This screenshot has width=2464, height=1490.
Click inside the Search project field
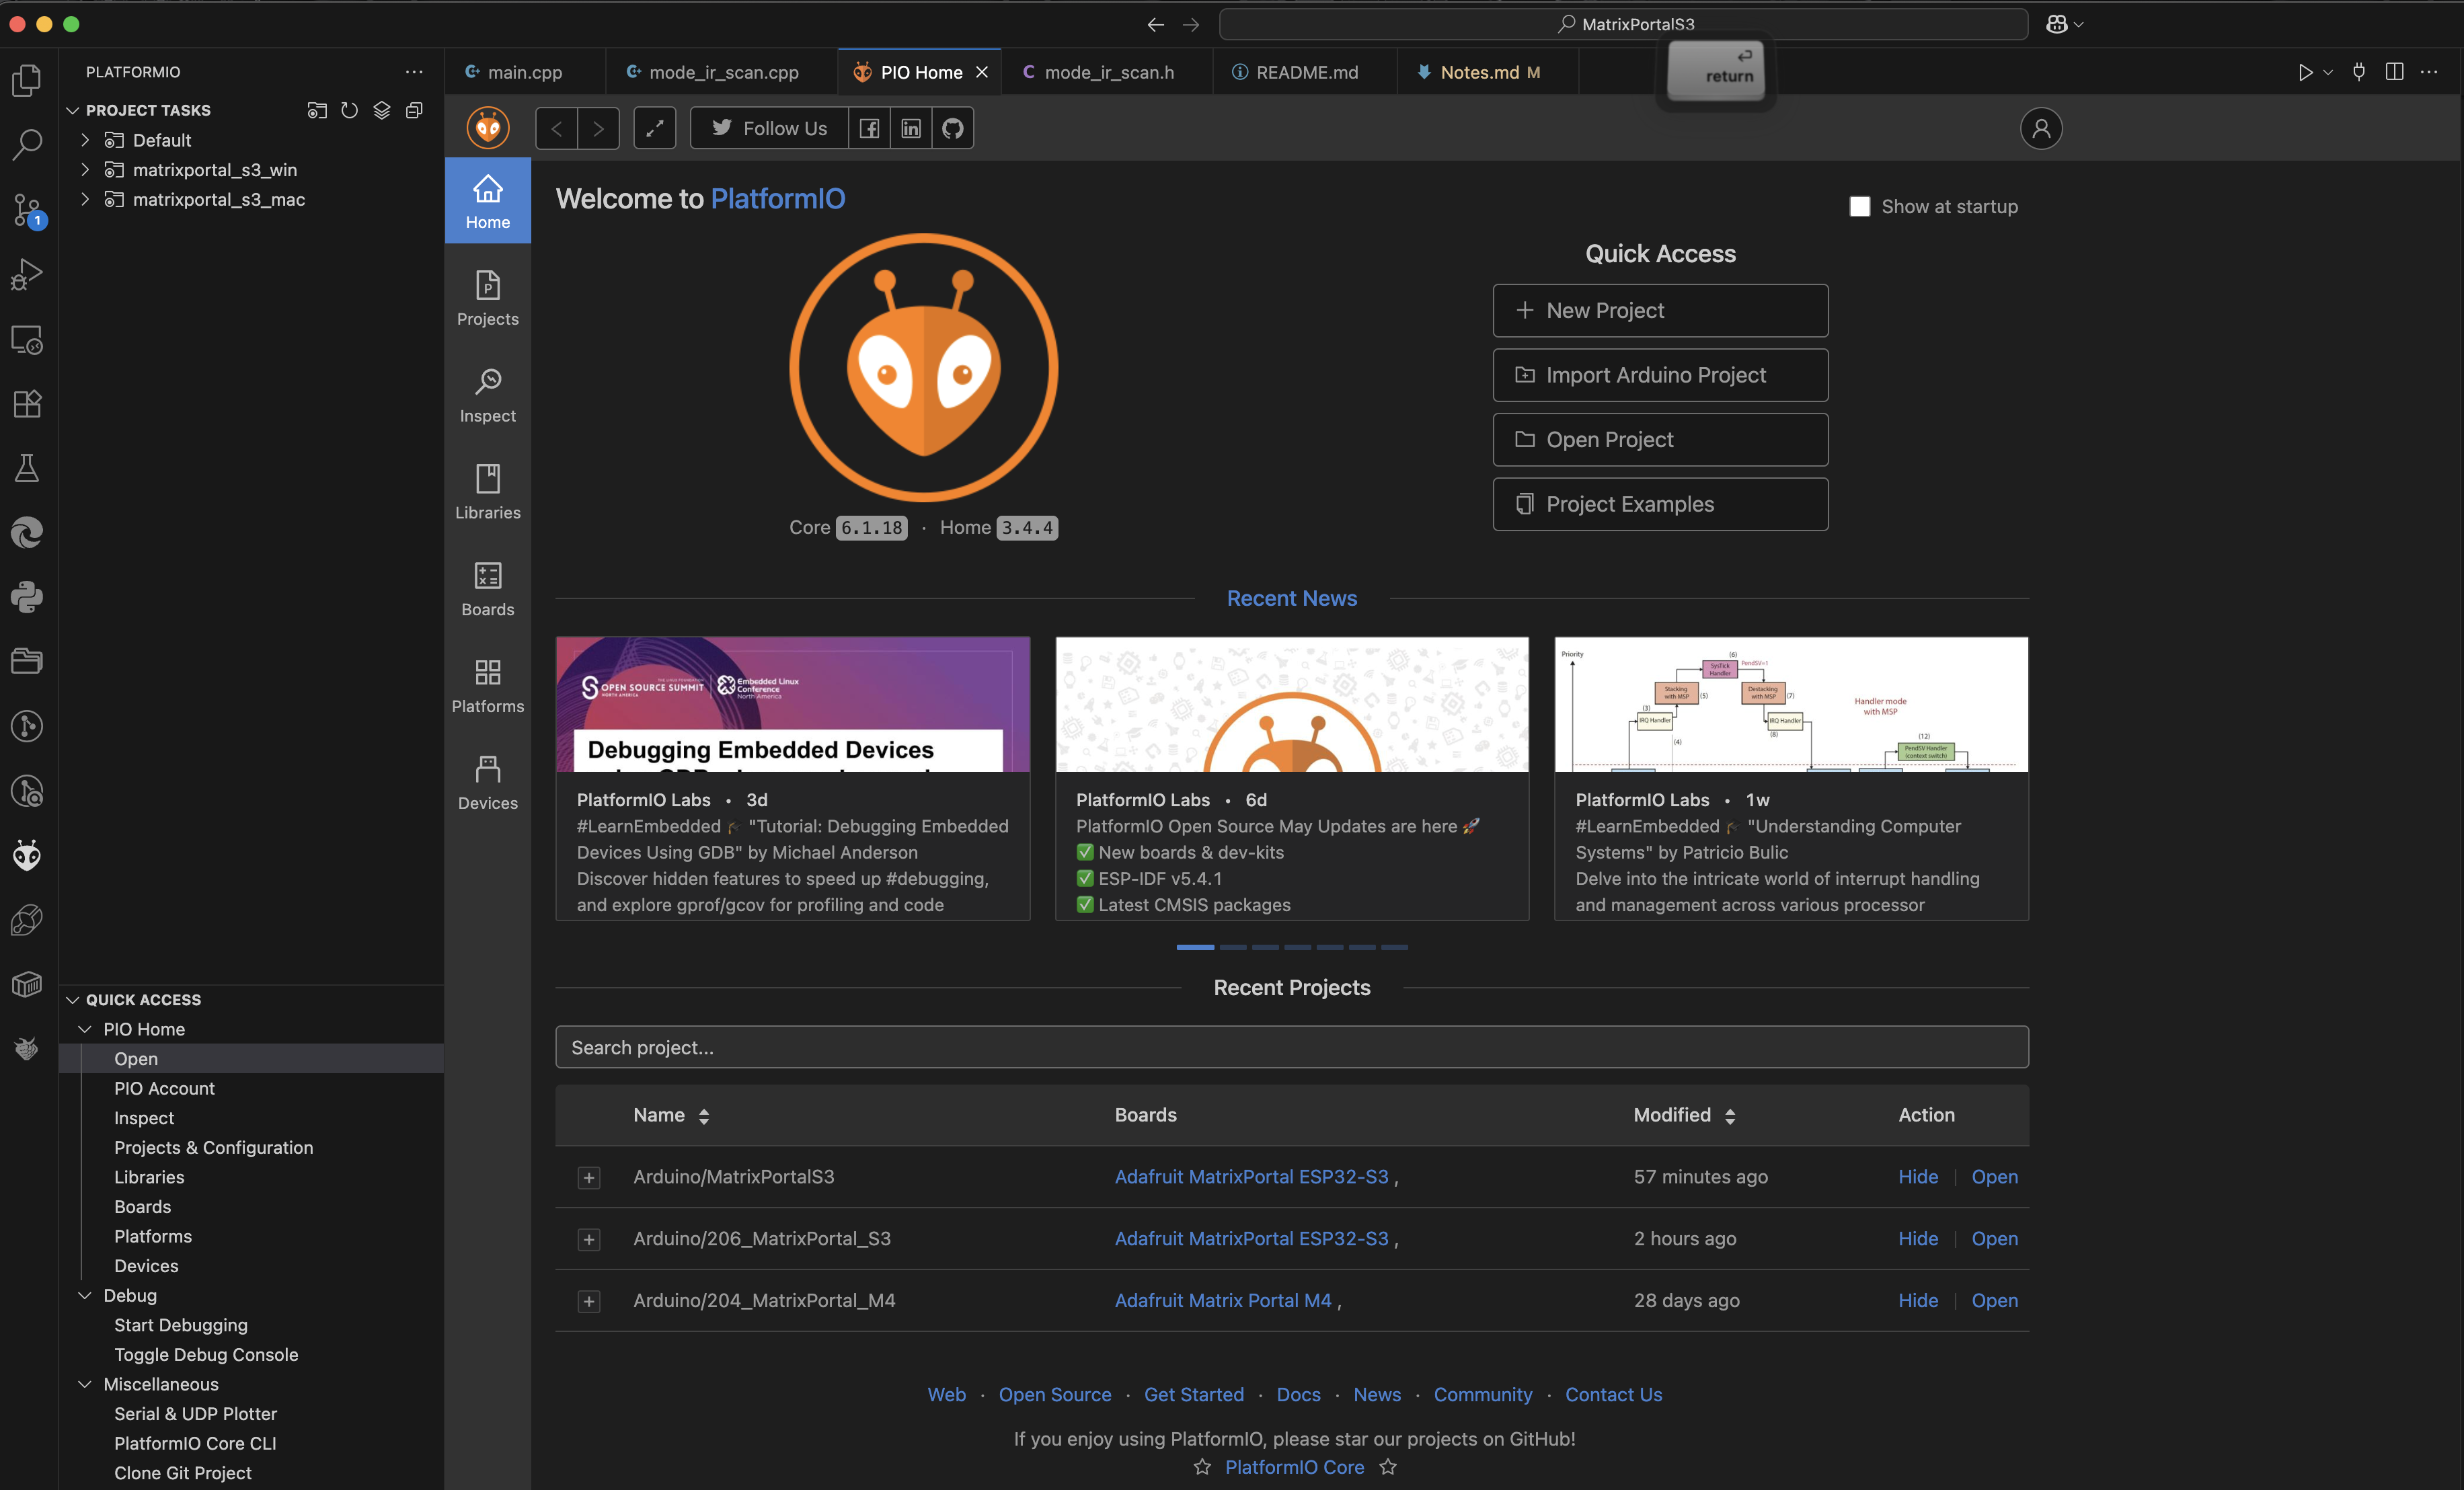(1291, 1047)
